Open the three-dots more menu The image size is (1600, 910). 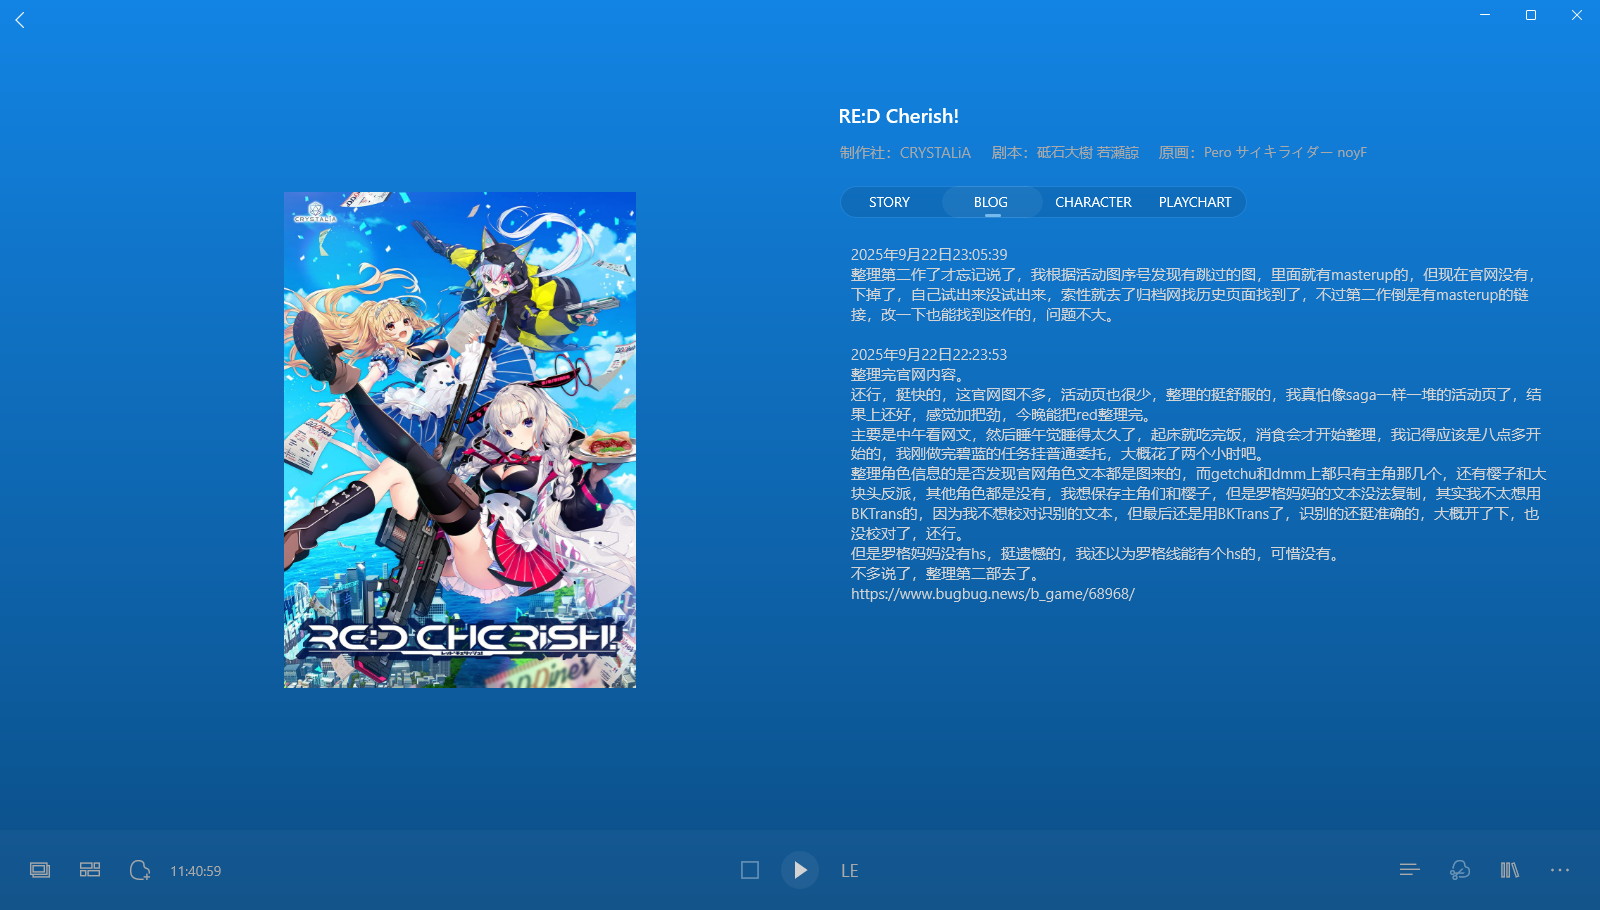point(1560,870)
